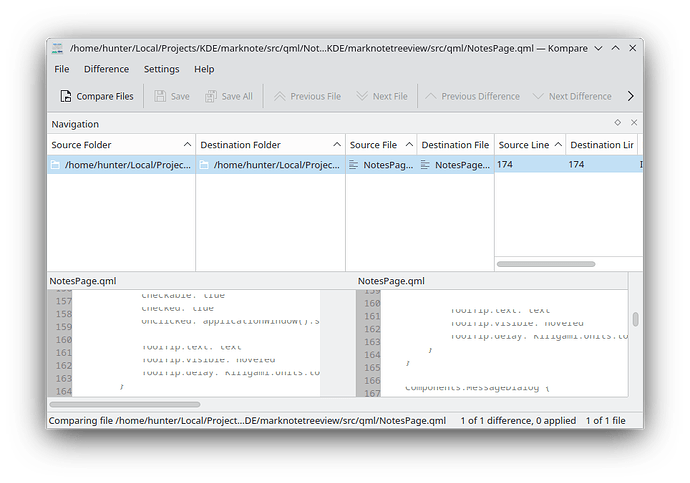This screenshot has height=483, width=690.
Task: Sort by Destination Folder column header
Action: click(x=271, y=145)
